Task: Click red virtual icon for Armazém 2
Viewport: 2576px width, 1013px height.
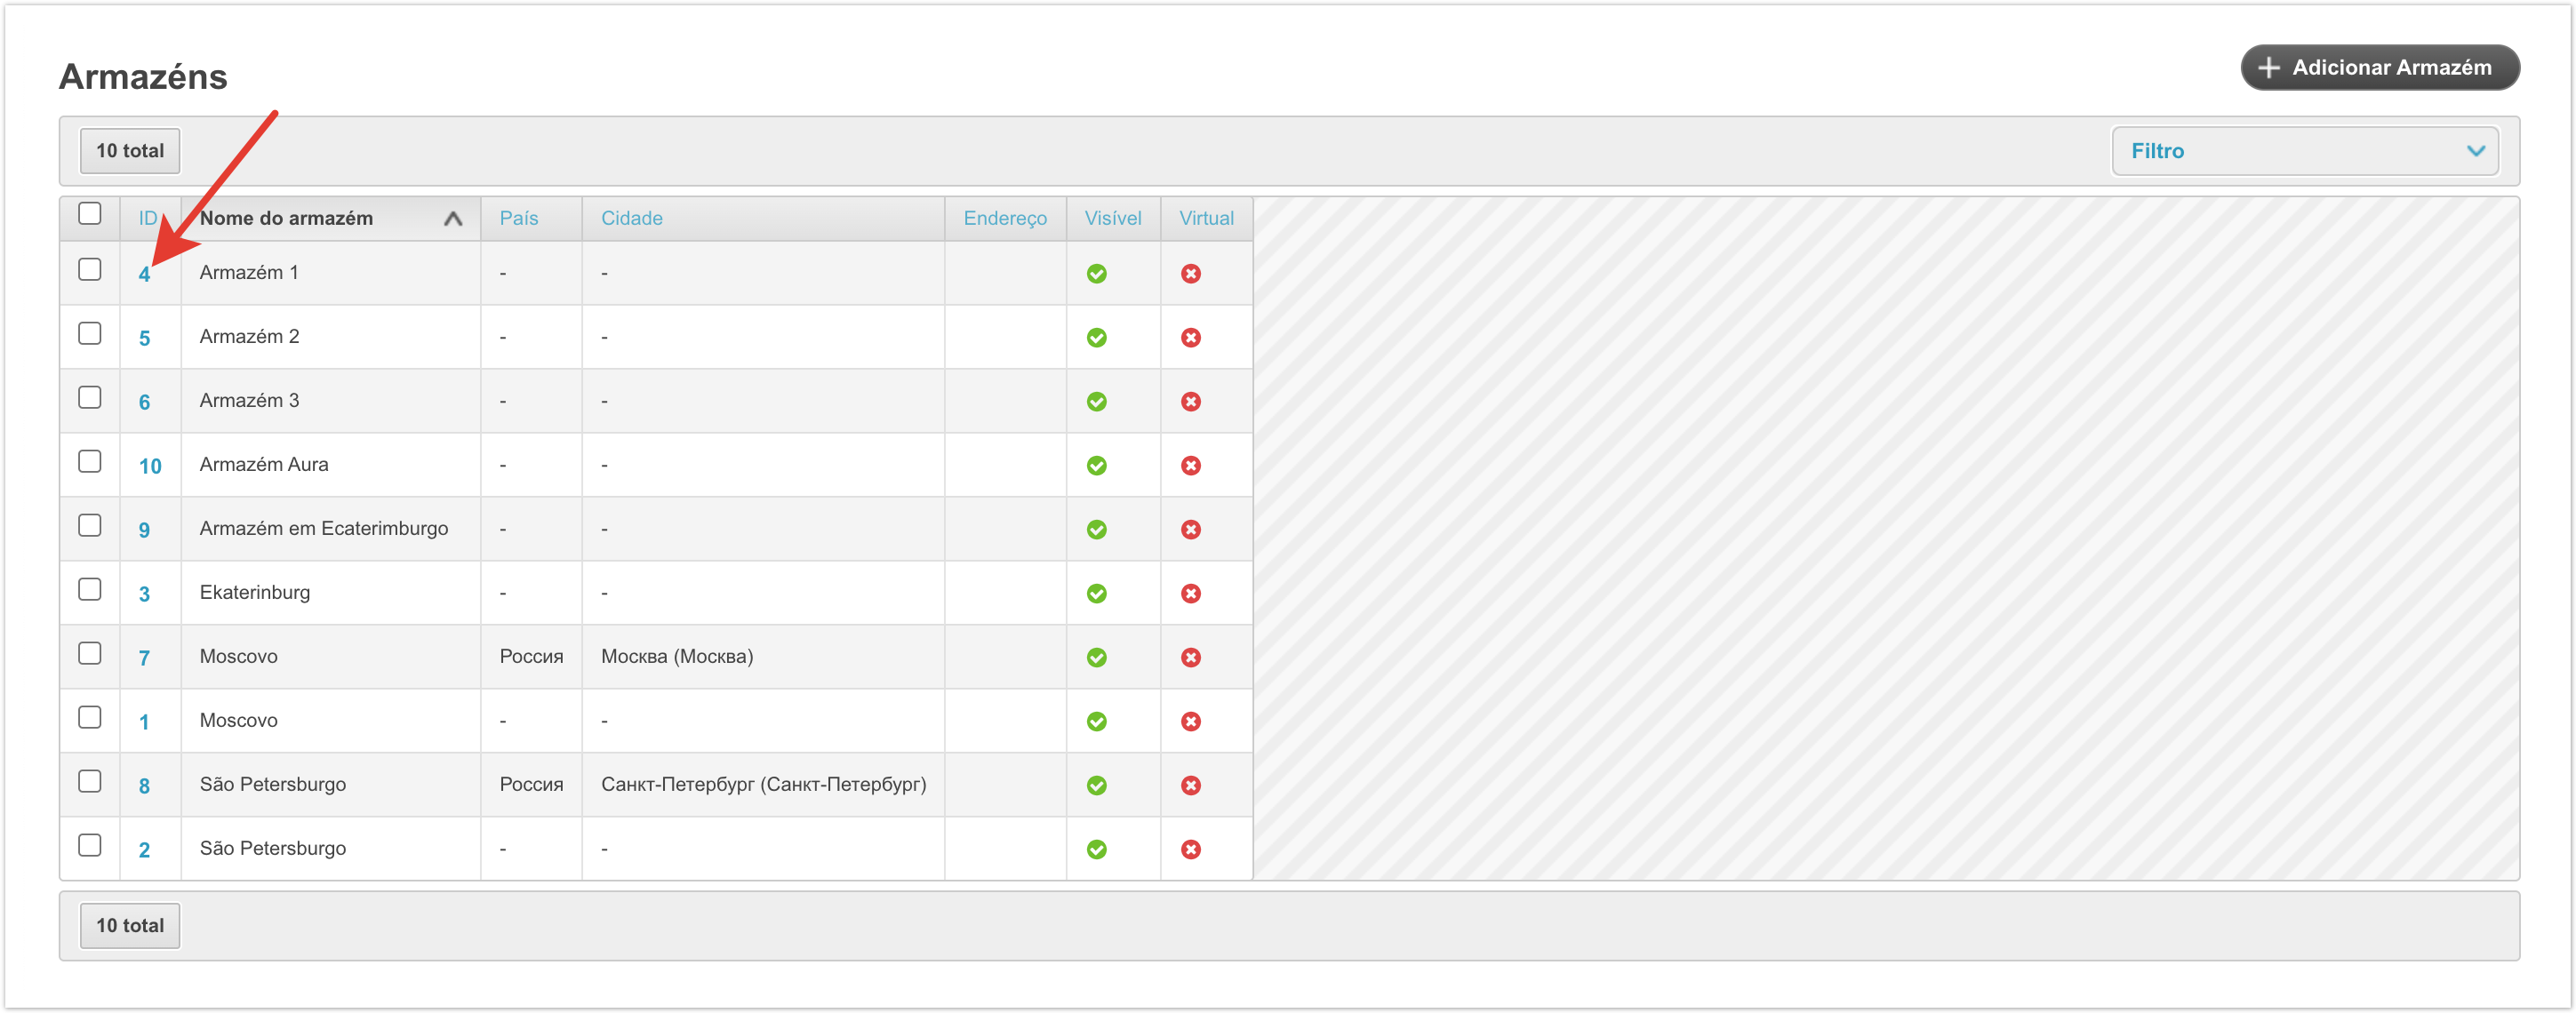Action: click(x=1190, y=338)
